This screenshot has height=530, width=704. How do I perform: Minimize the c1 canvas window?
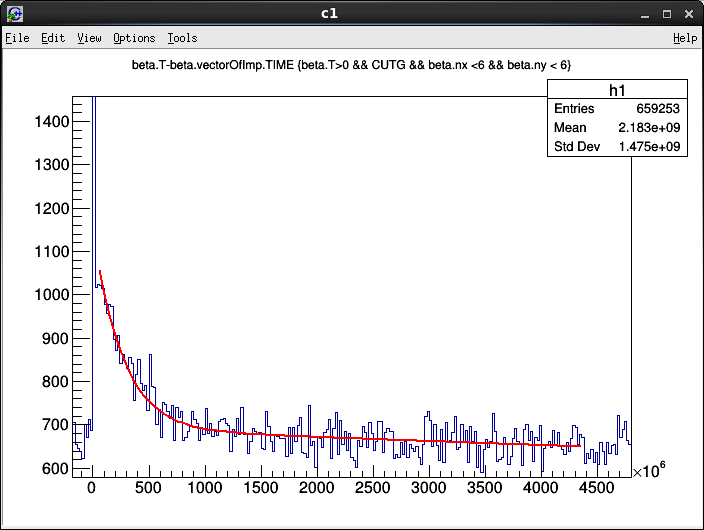point(642,14)
